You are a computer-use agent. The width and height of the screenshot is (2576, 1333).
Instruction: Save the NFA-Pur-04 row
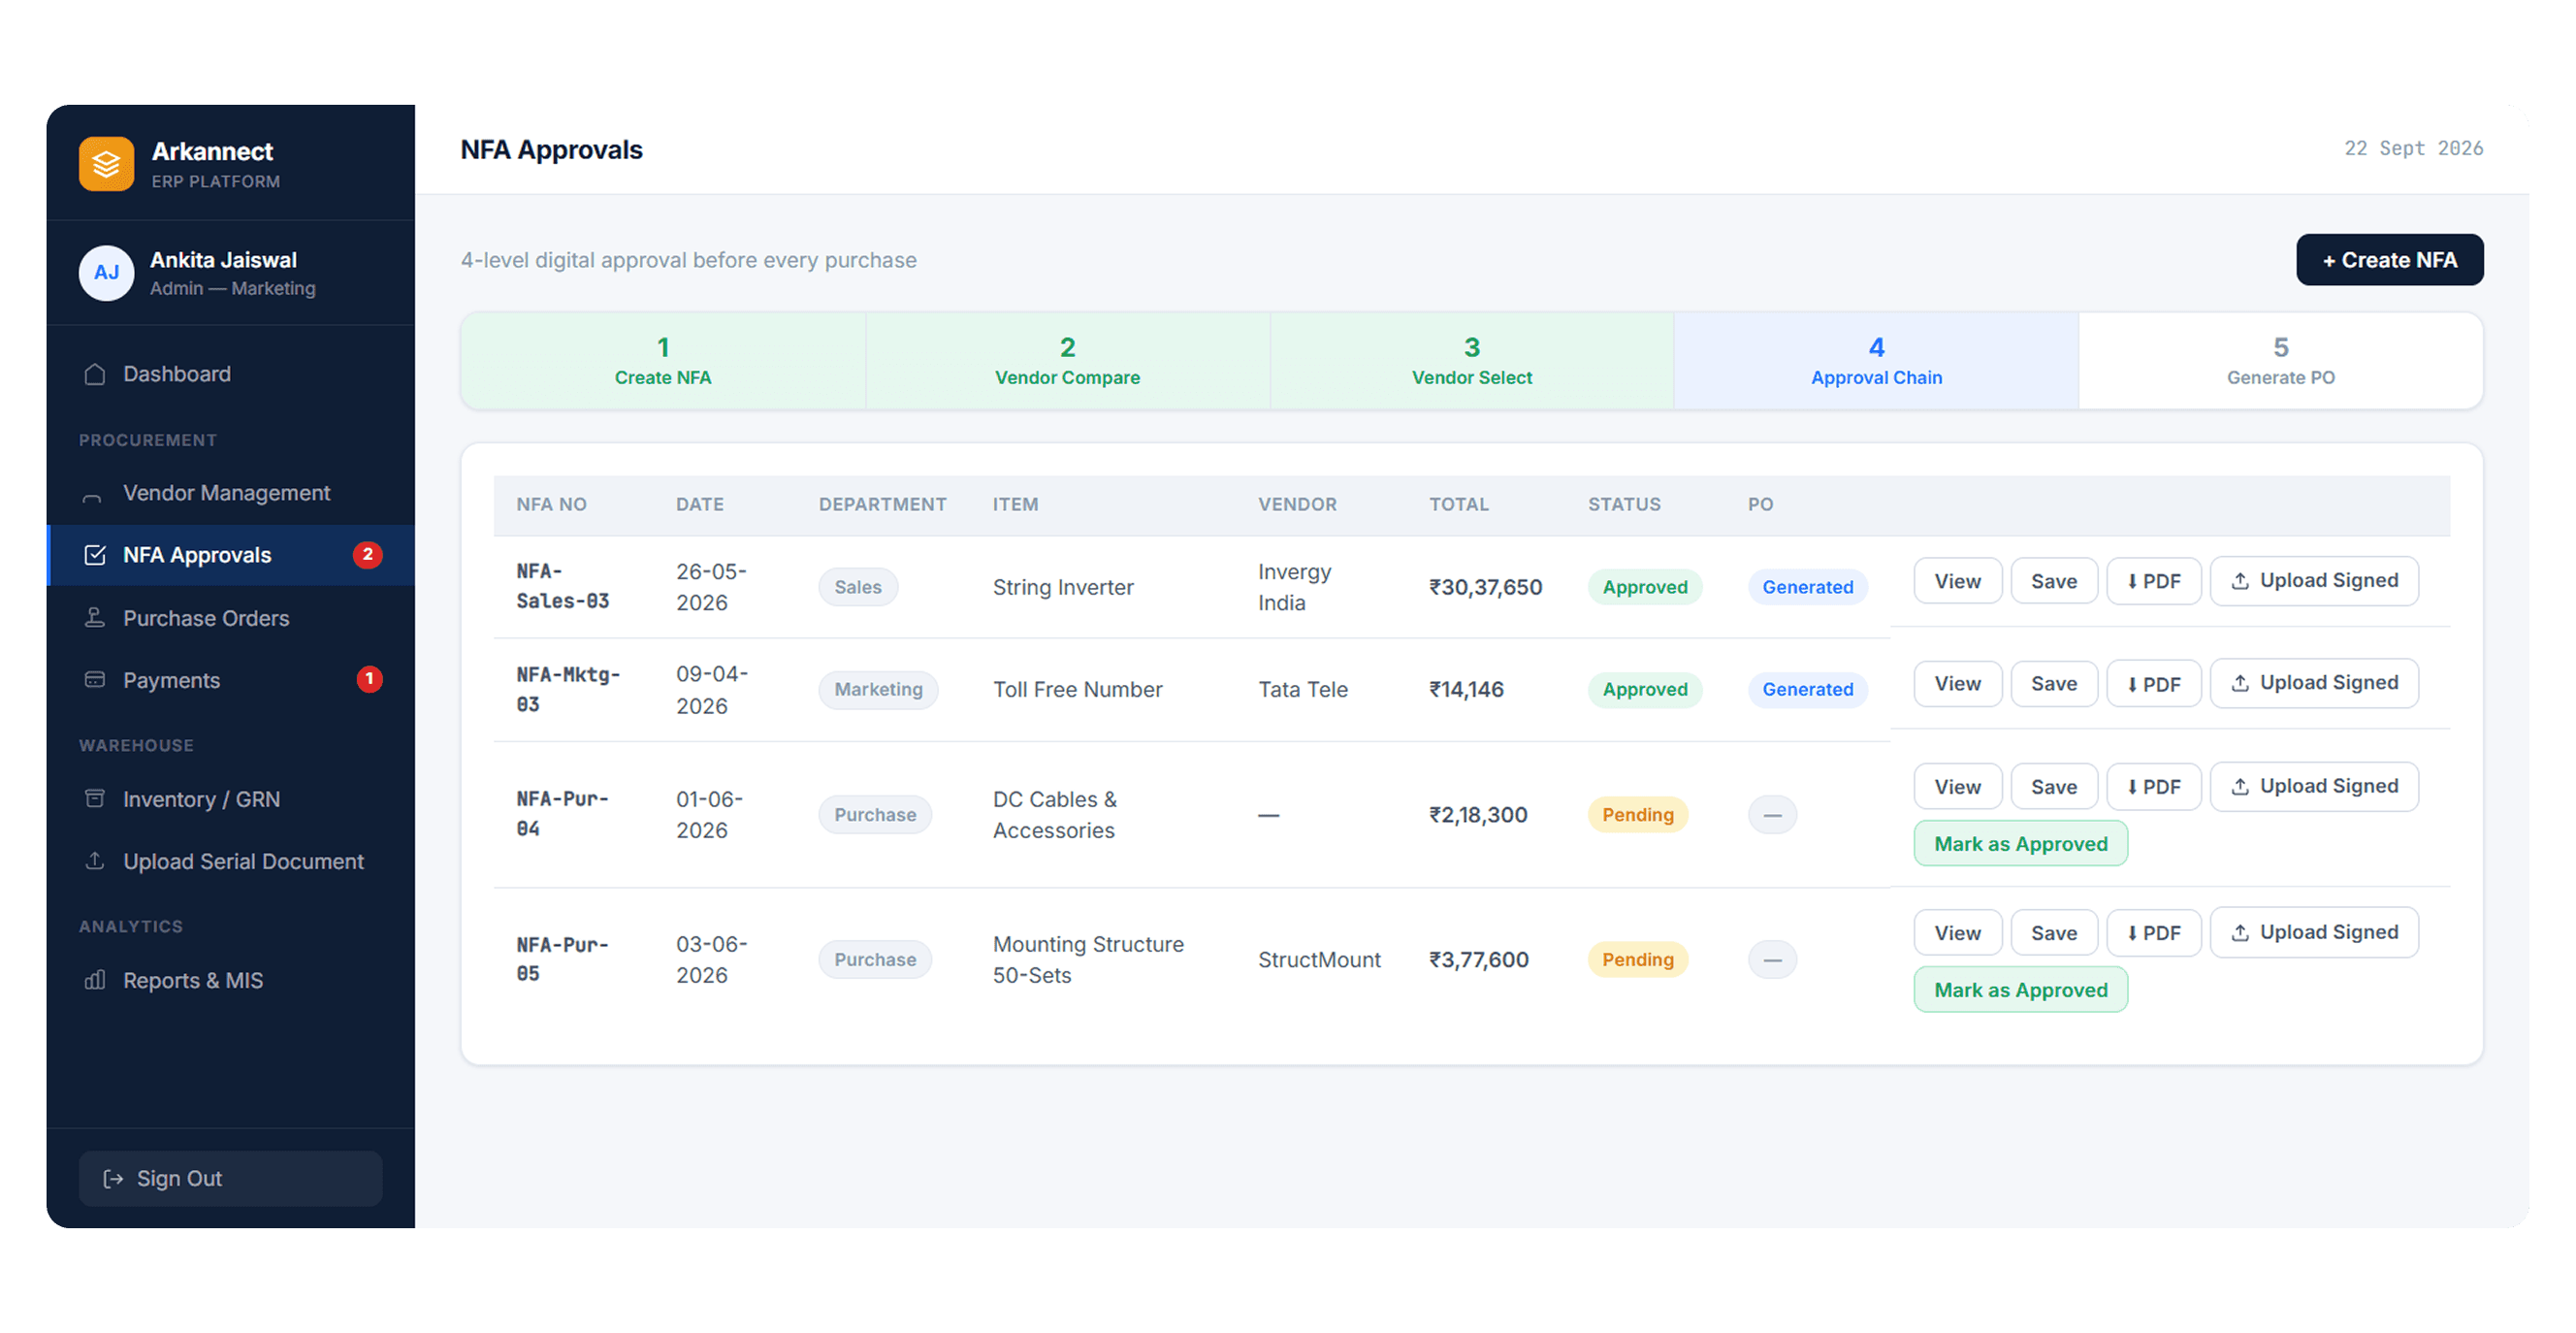click(x=2053, y=787)
